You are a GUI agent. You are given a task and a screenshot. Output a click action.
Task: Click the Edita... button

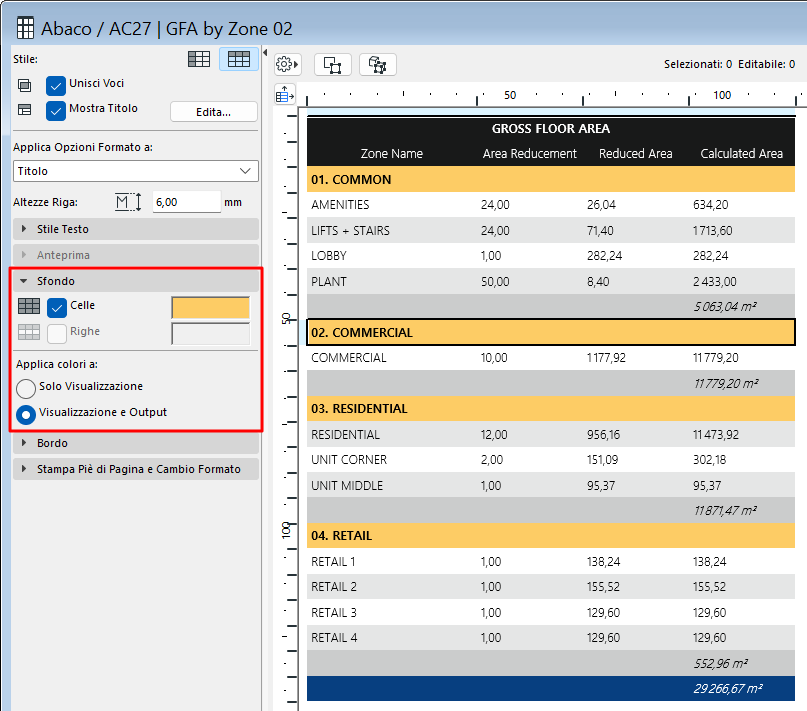point(213,111)
